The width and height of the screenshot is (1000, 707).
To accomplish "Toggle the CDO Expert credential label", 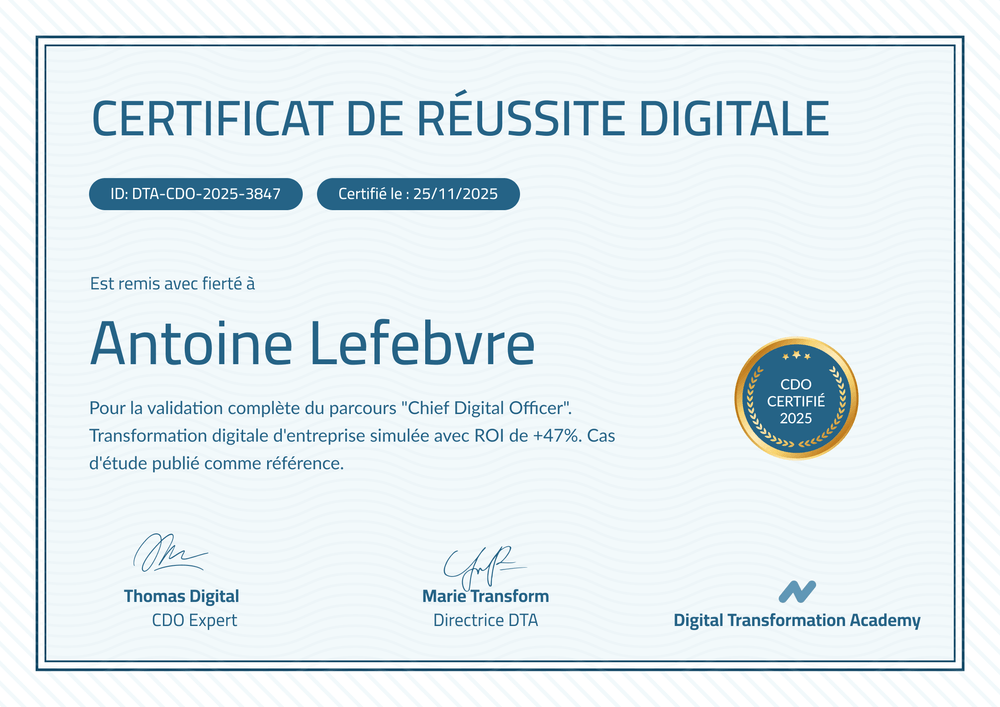I will (x=192, y=619).
